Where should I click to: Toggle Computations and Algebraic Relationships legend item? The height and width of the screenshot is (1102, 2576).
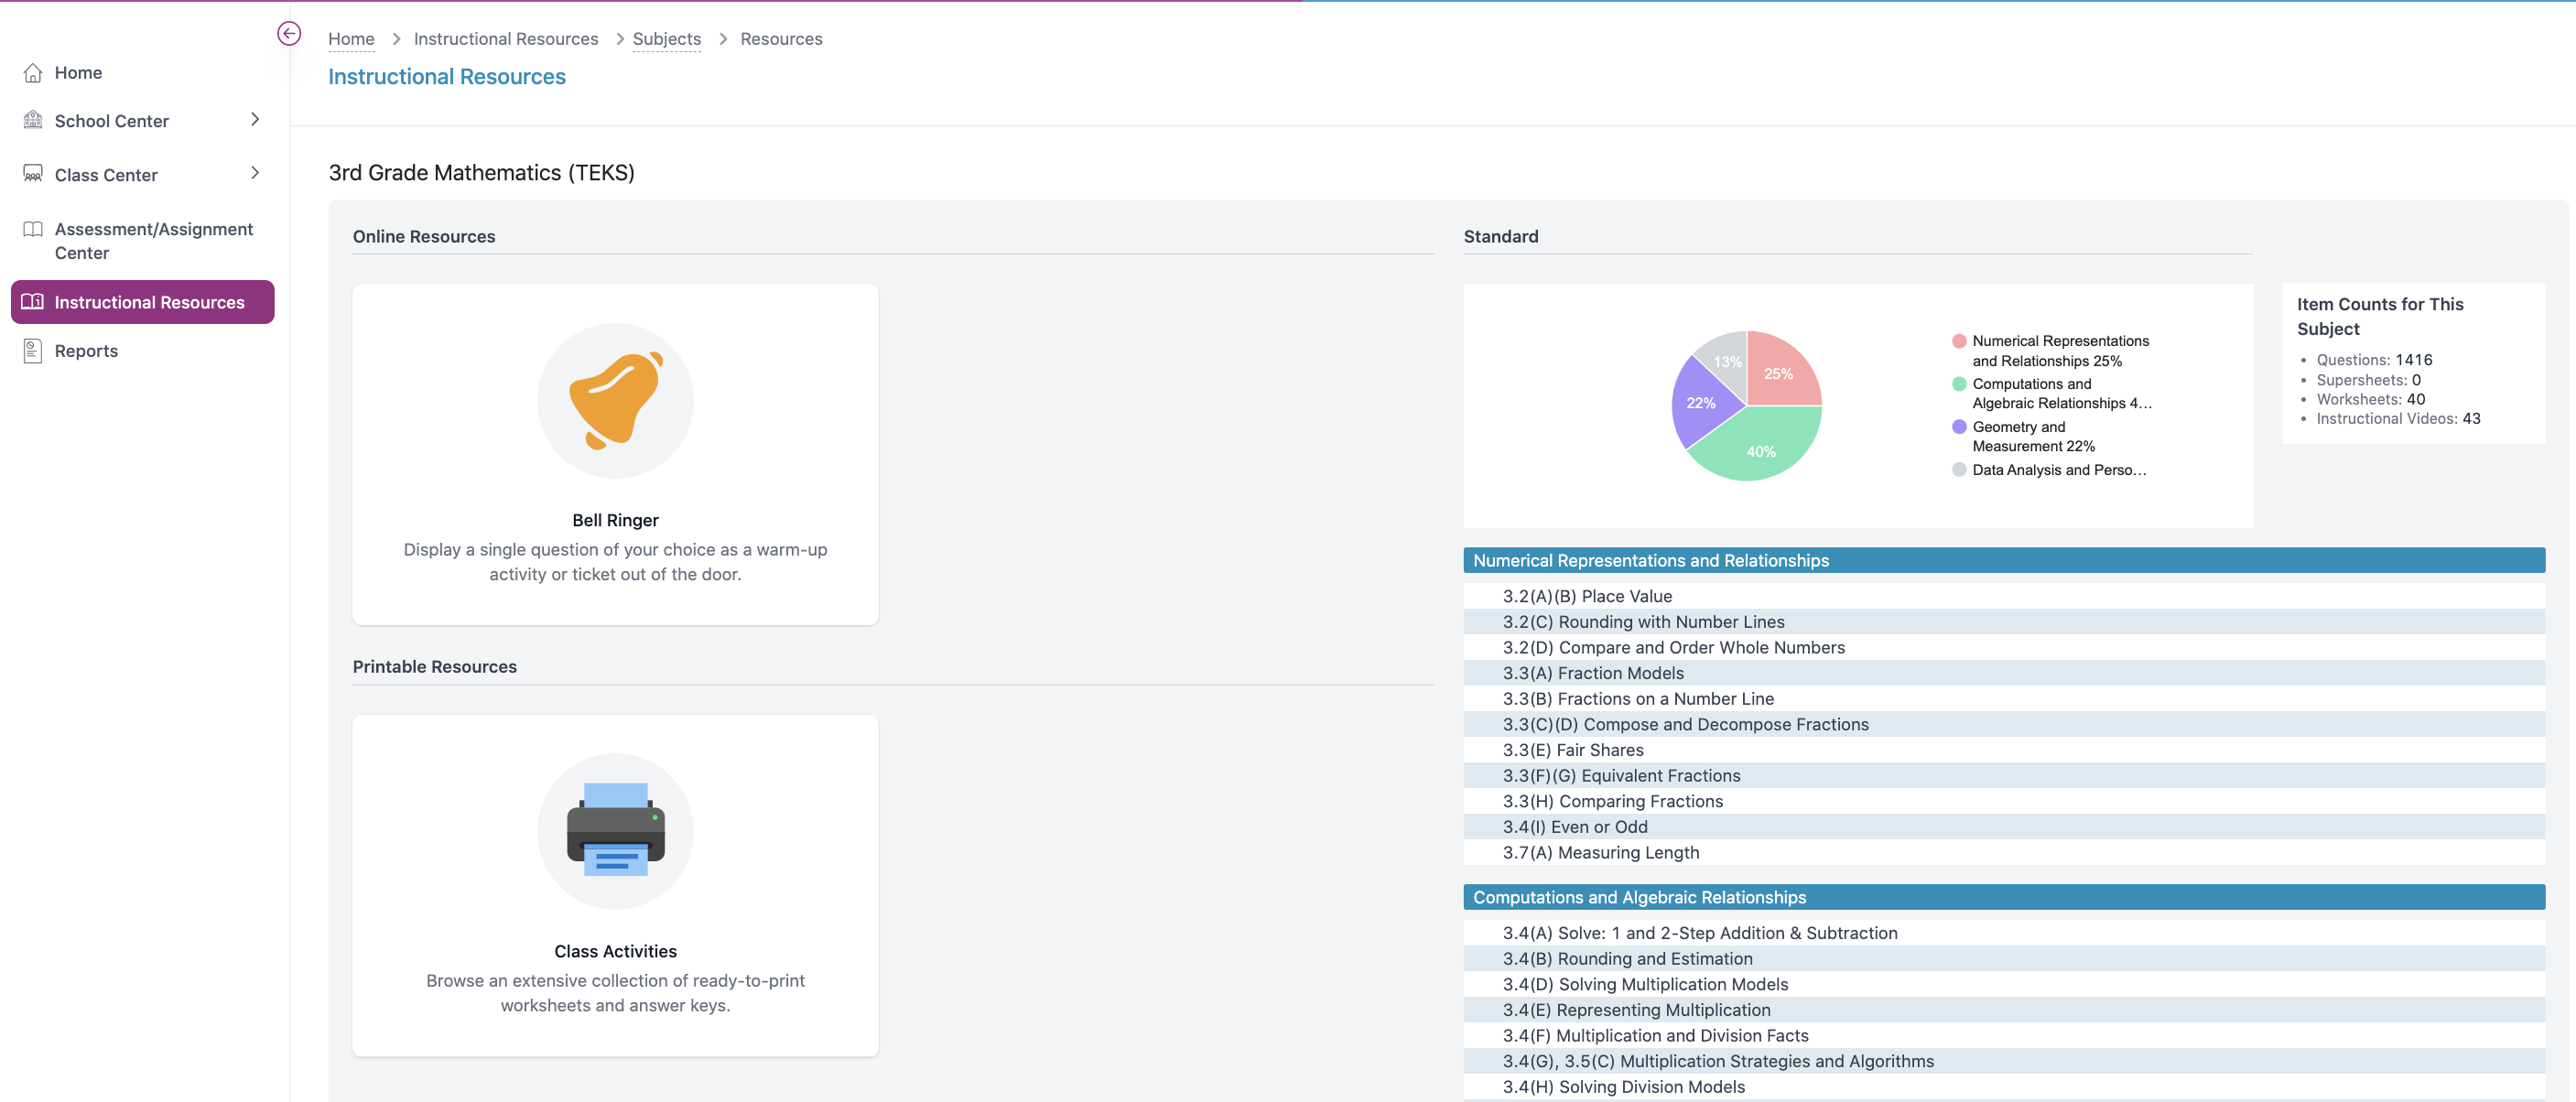coord(2051,393)
